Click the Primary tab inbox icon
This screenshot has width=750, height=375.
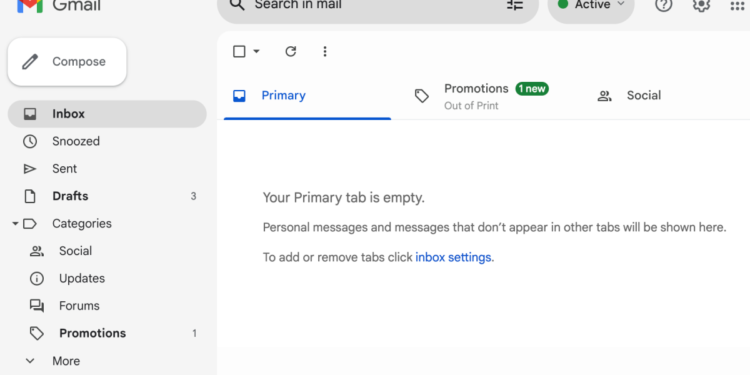(239, 96)
